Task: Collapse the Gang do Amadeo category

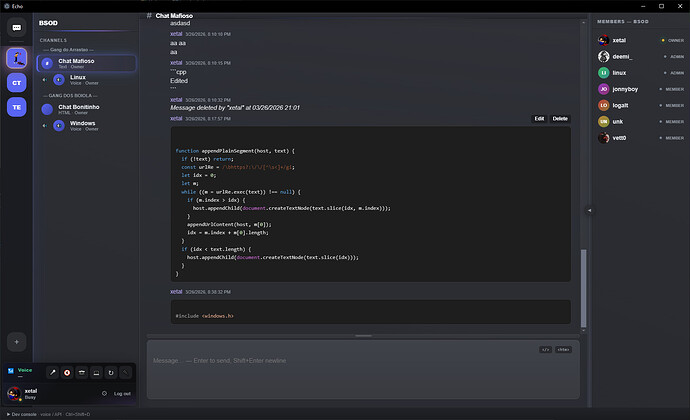Action: [68, 50]
